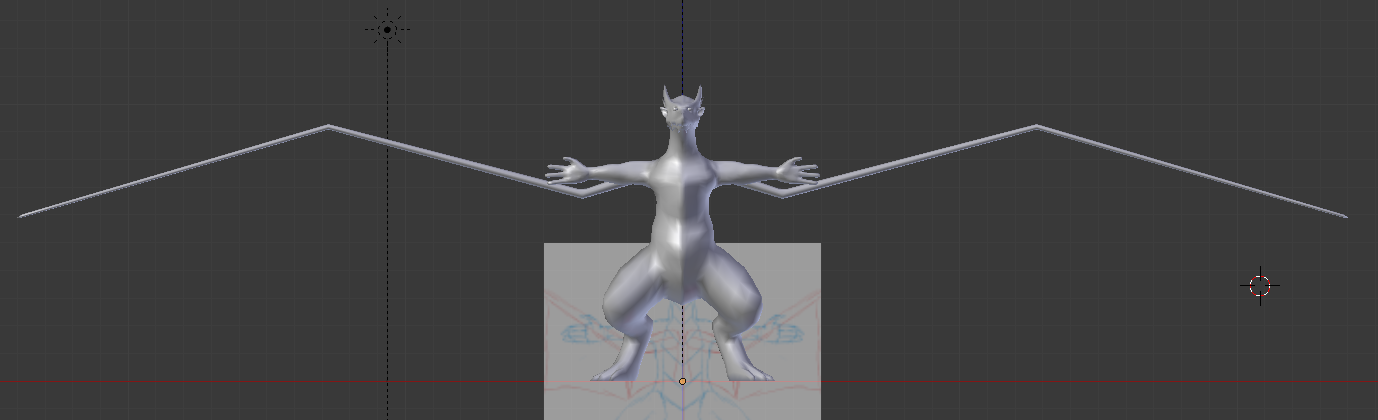Click the clawed foot on the left
Viewport: 1378px width, 420px height.
pyautogui.click(x=612, y=373)
